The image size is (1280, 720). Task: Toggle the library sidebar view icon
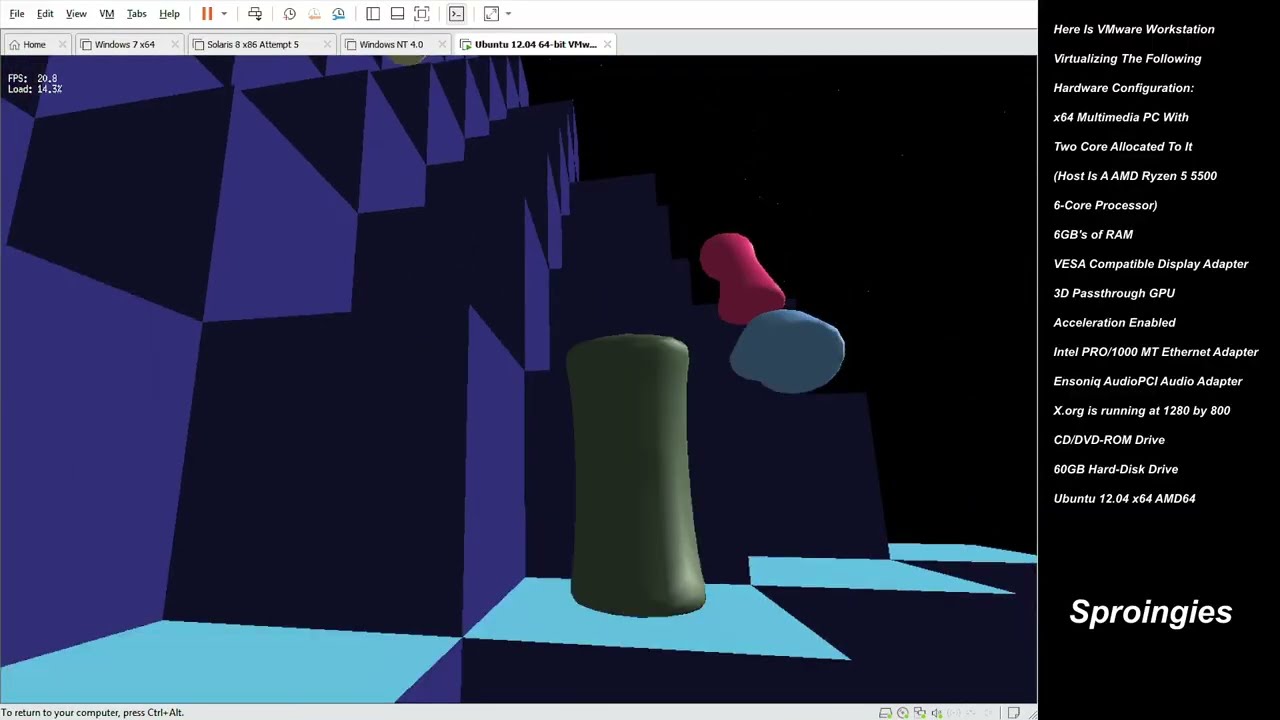372,14
